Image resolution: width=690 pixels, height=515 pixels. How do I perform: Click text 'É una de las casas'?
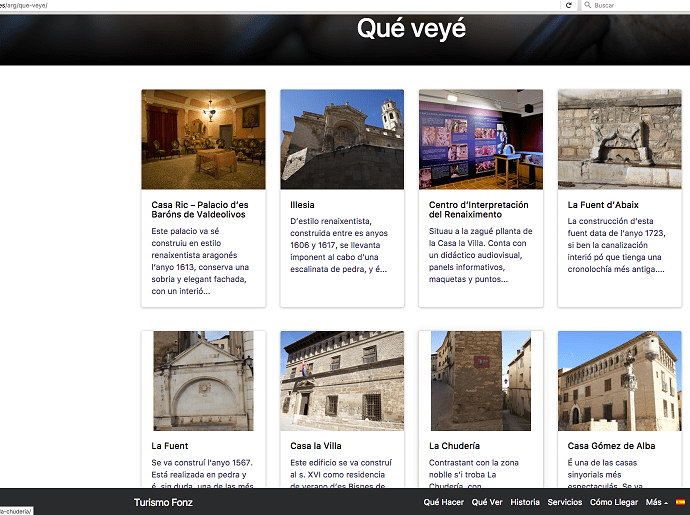pyautogui.click(x=602, y=463)
